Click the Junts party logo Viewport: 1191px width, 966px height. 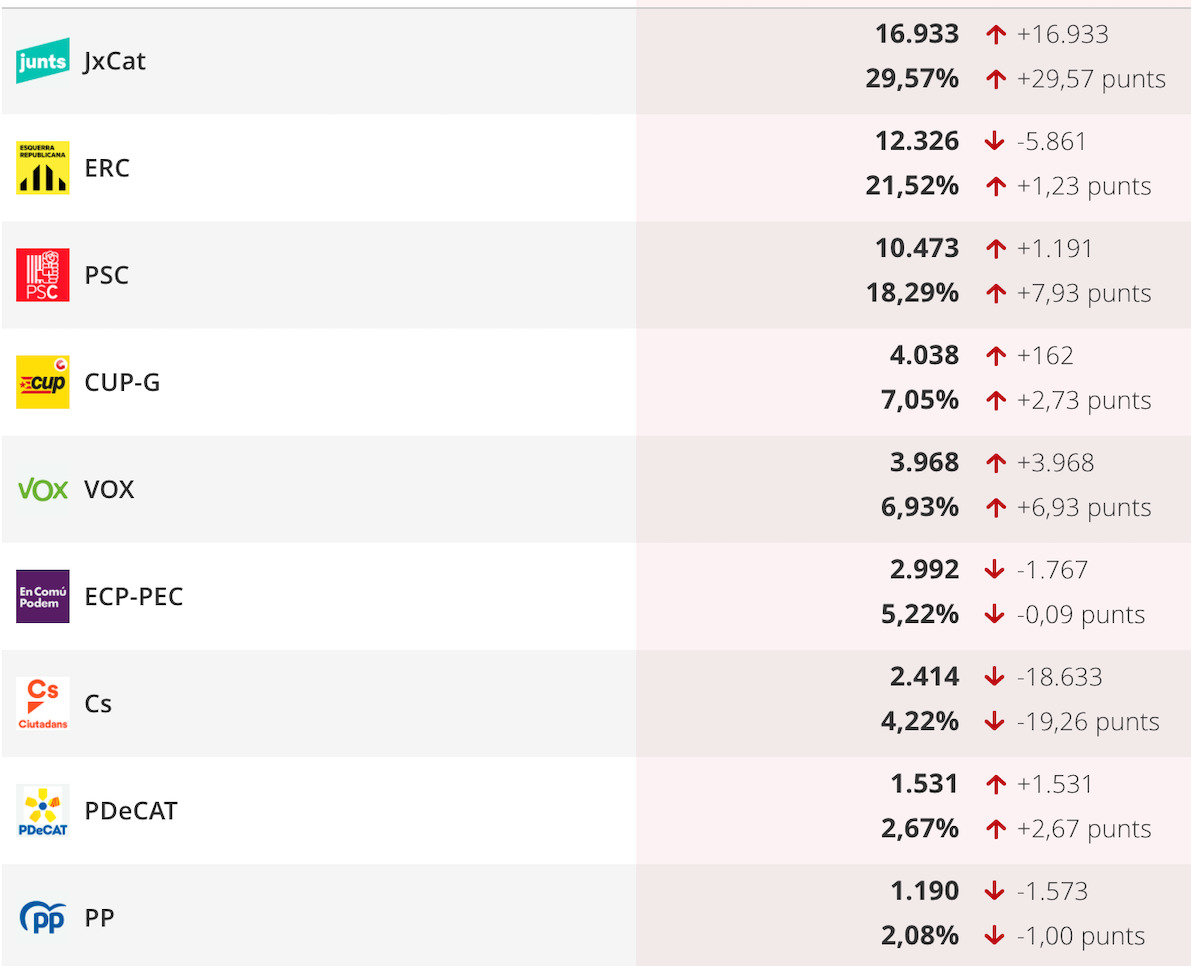click(43, 61)
